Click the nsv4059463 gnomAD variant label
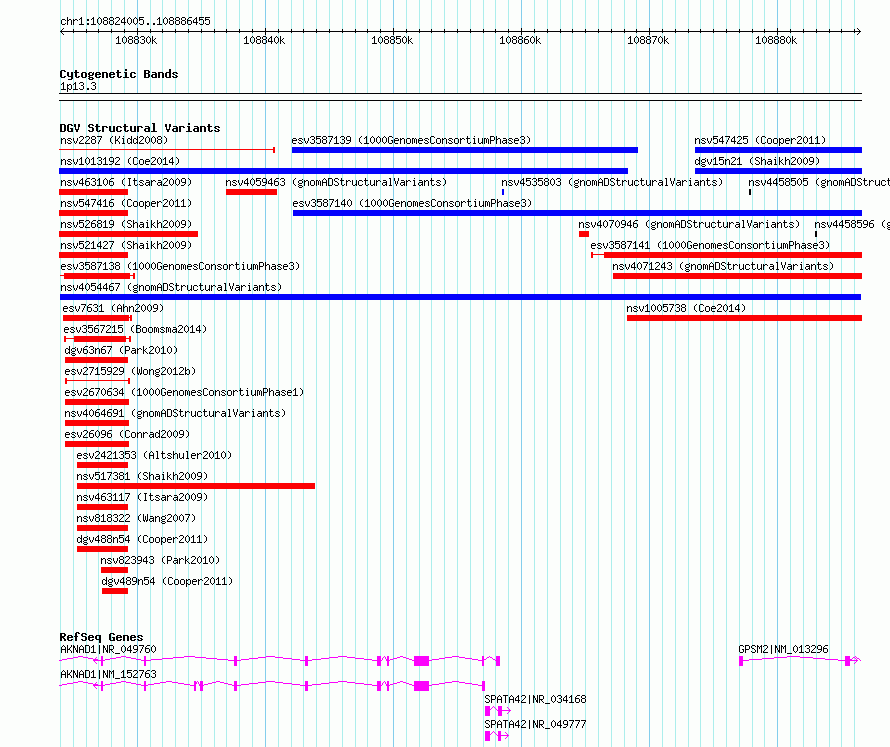 tap(336, 182)
